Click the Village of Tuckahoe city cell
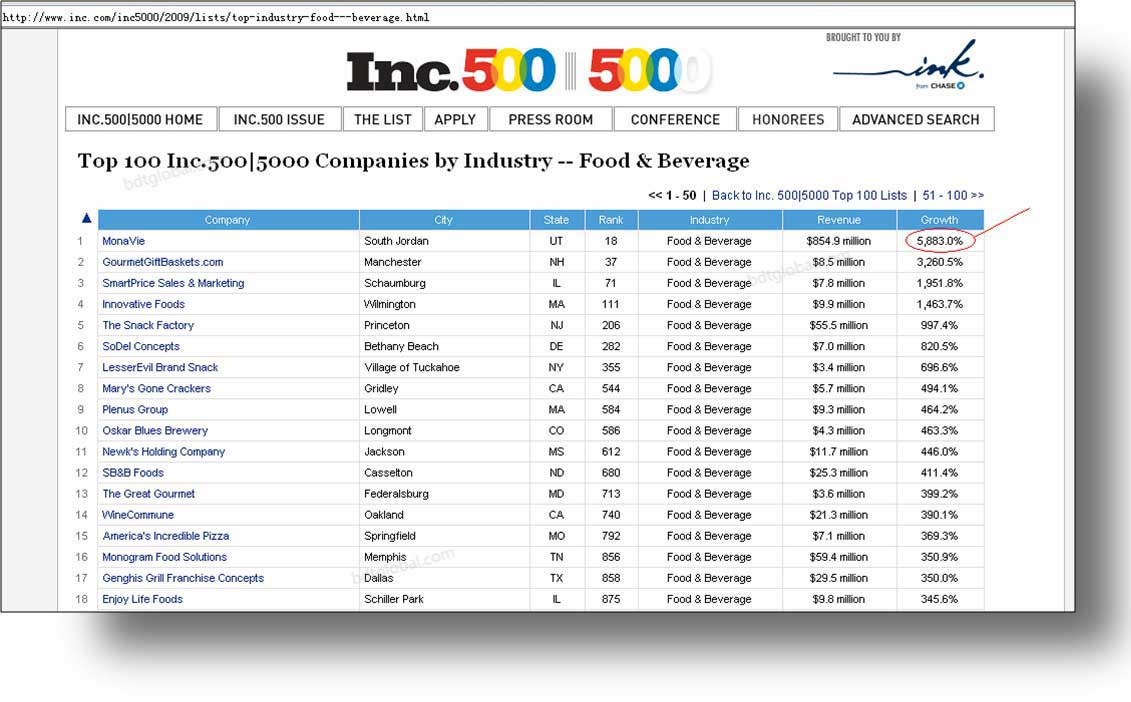 [412, 367]
